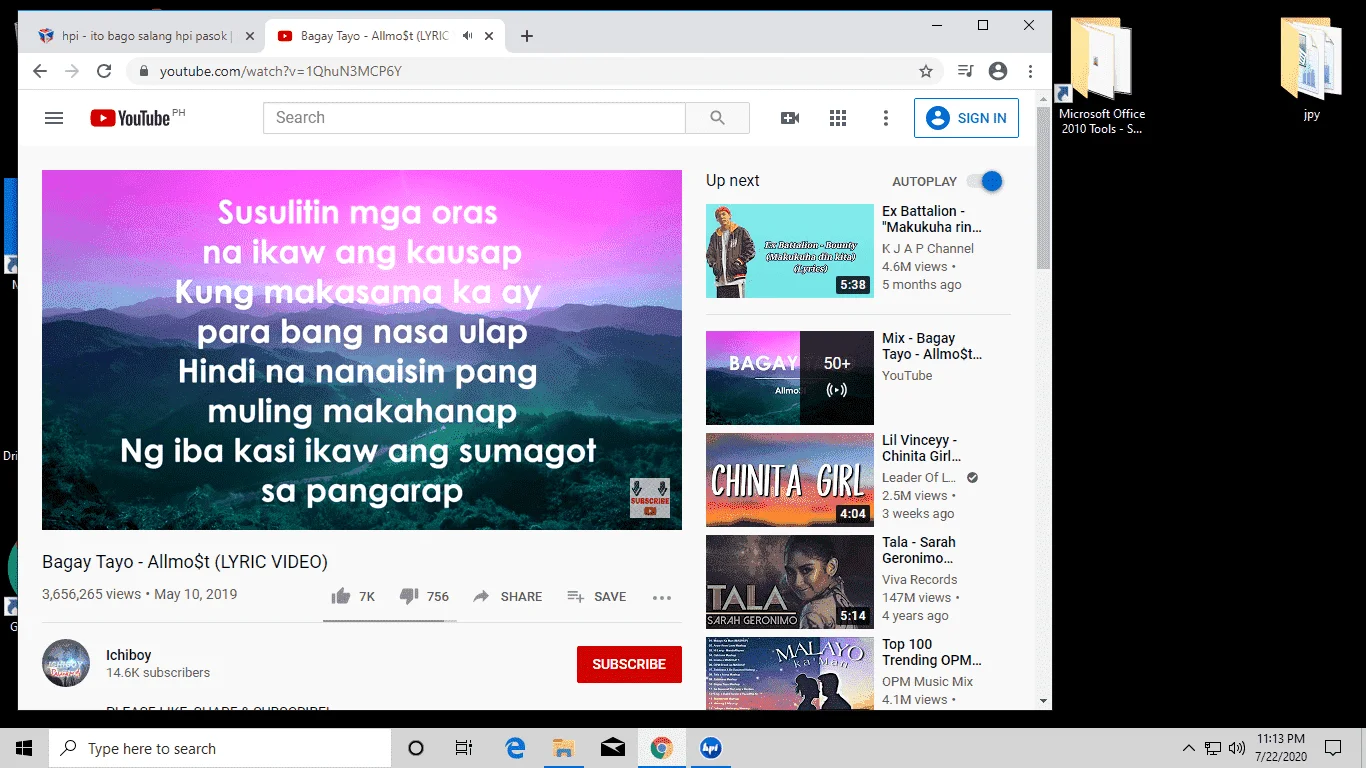Click the search magnifier button
This screenshot has width=1366, height=768.
pyautogui.click(x=717, y=118)
